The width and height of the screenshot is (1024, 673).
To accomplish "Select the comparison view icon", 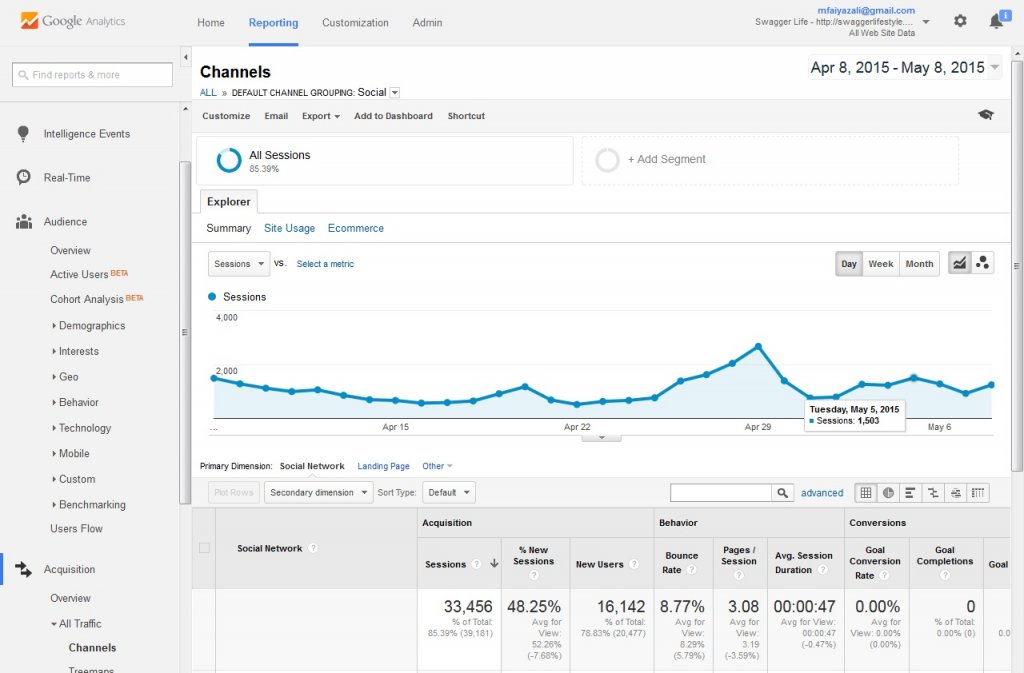I will click(x=933, y=493).
